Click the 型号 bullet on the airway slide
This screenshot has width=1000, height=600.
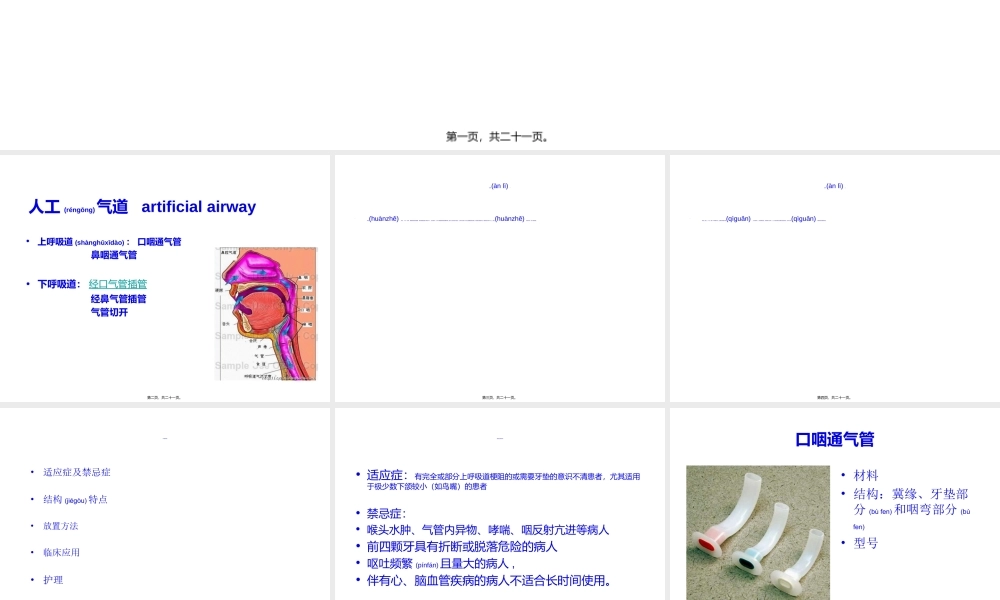point(864,543)
